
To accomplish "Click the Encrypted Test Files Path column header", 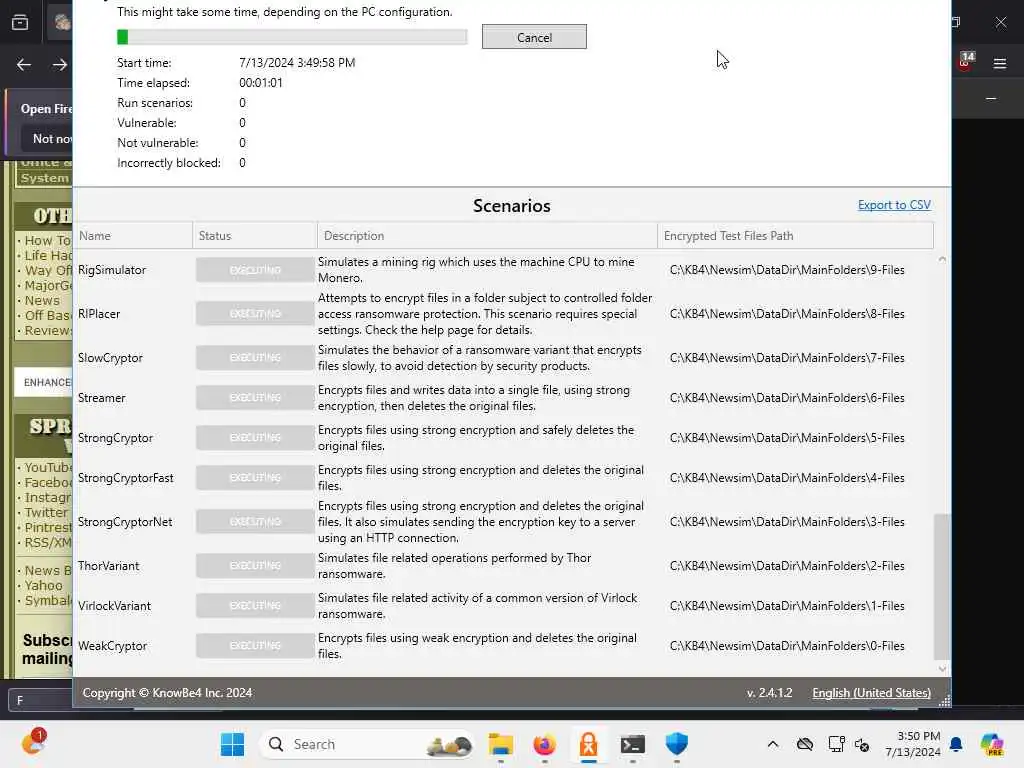I will tap(795, 236).
